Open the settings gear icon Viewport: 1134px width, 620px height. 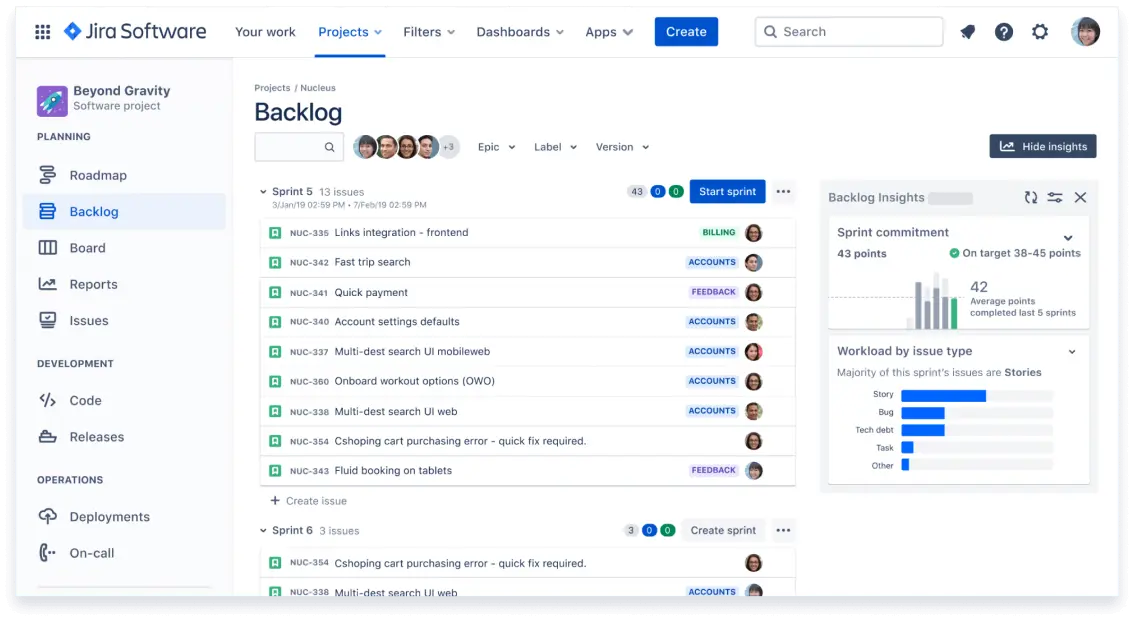(1040, 32)
